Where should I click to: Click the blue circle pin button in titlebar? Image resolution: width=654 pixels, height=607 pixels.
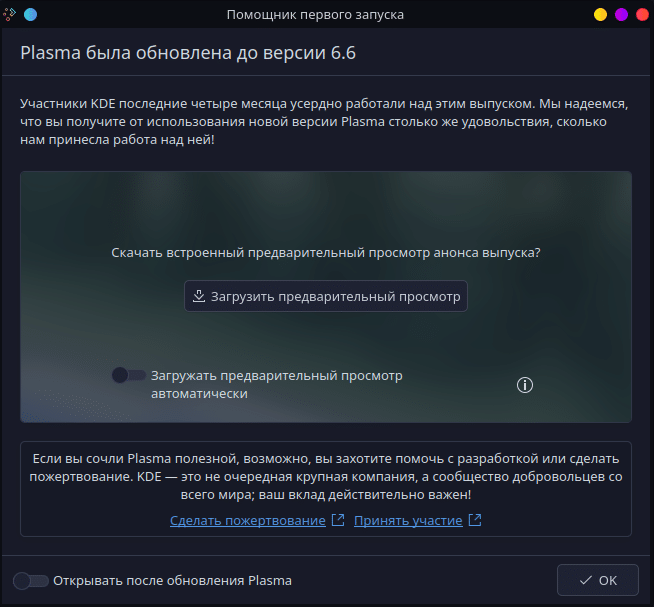30,15
